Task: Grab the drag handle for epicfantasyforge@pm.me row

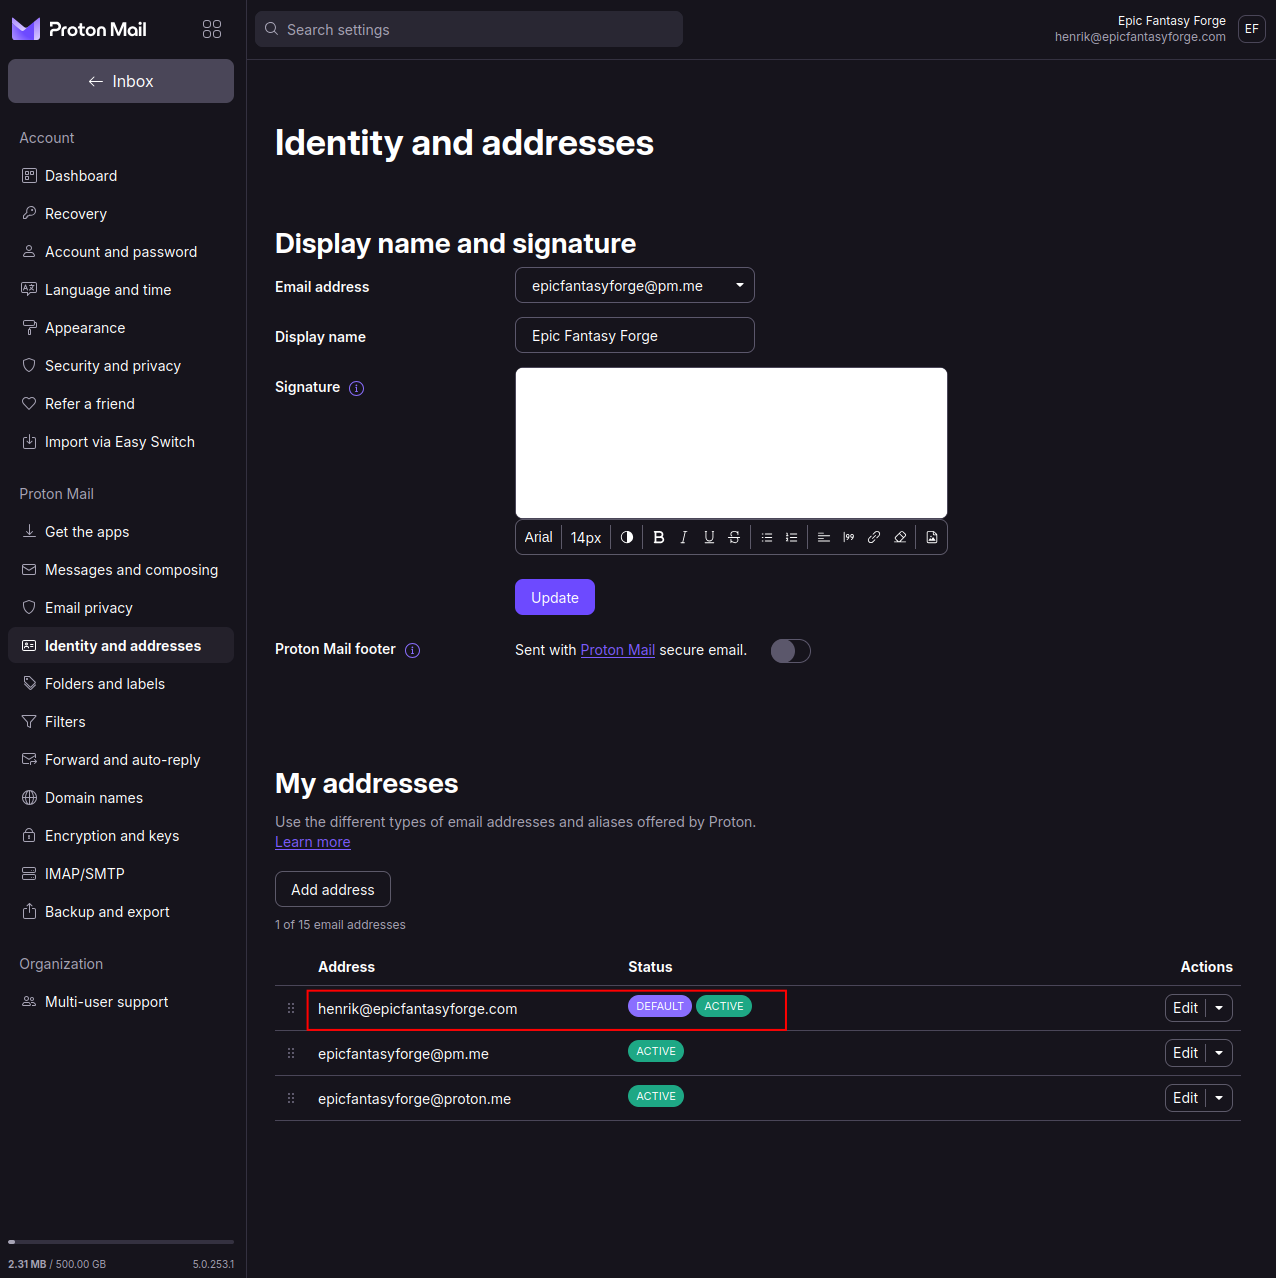Action: (291, 1053)
